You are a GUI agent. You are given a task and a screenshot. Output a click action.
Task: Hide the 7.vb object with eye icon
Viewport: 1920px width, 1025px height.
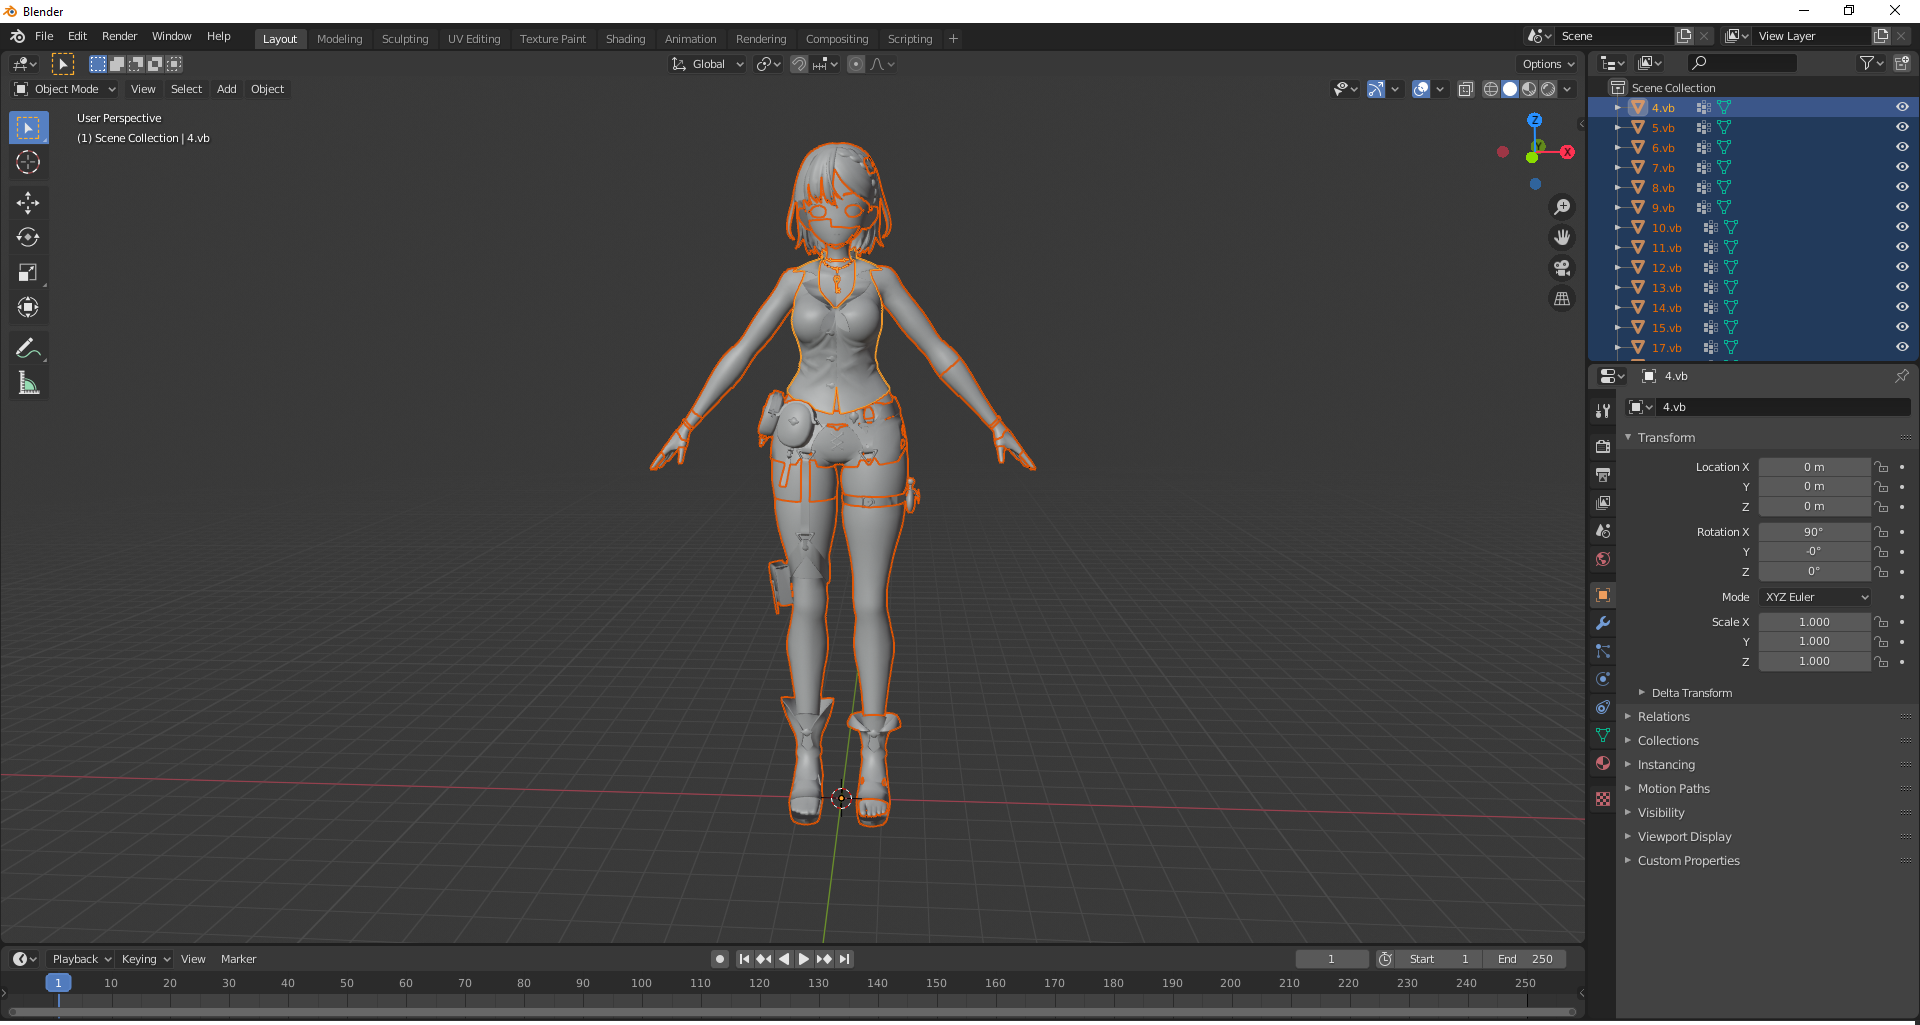point(1902,167)
